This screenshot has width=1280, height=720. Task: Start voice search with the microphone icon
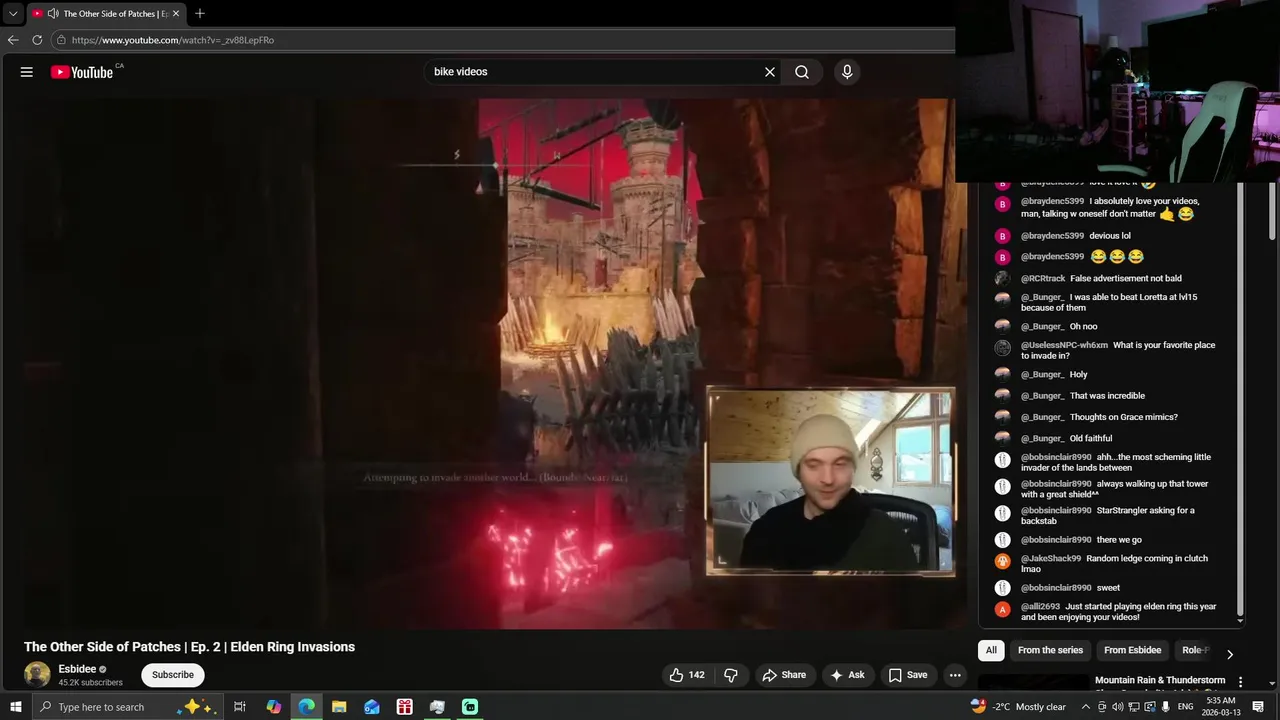pyautogui.click(x=847, y=72)
